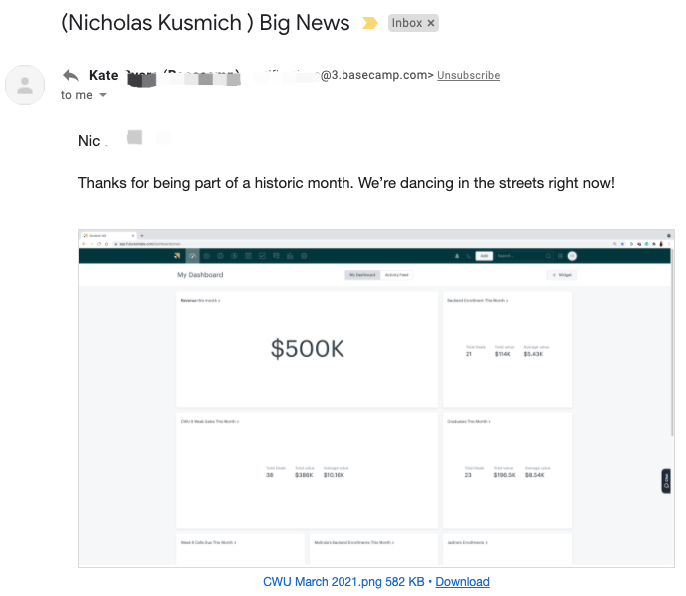686x596 pixels.
Task: Click the Unsubscribe link
Action: click(x=468, y=75)
